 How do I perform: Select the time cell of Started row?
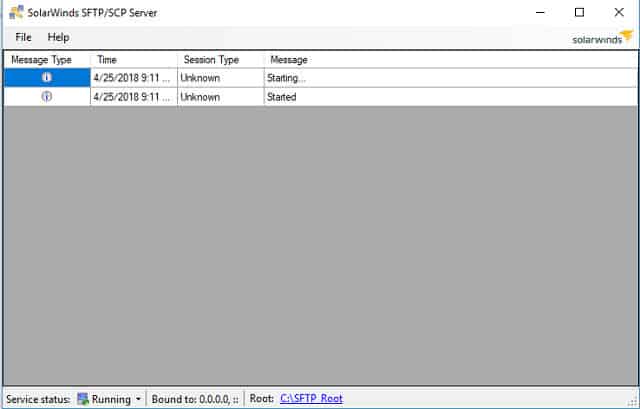pos(134,97)
